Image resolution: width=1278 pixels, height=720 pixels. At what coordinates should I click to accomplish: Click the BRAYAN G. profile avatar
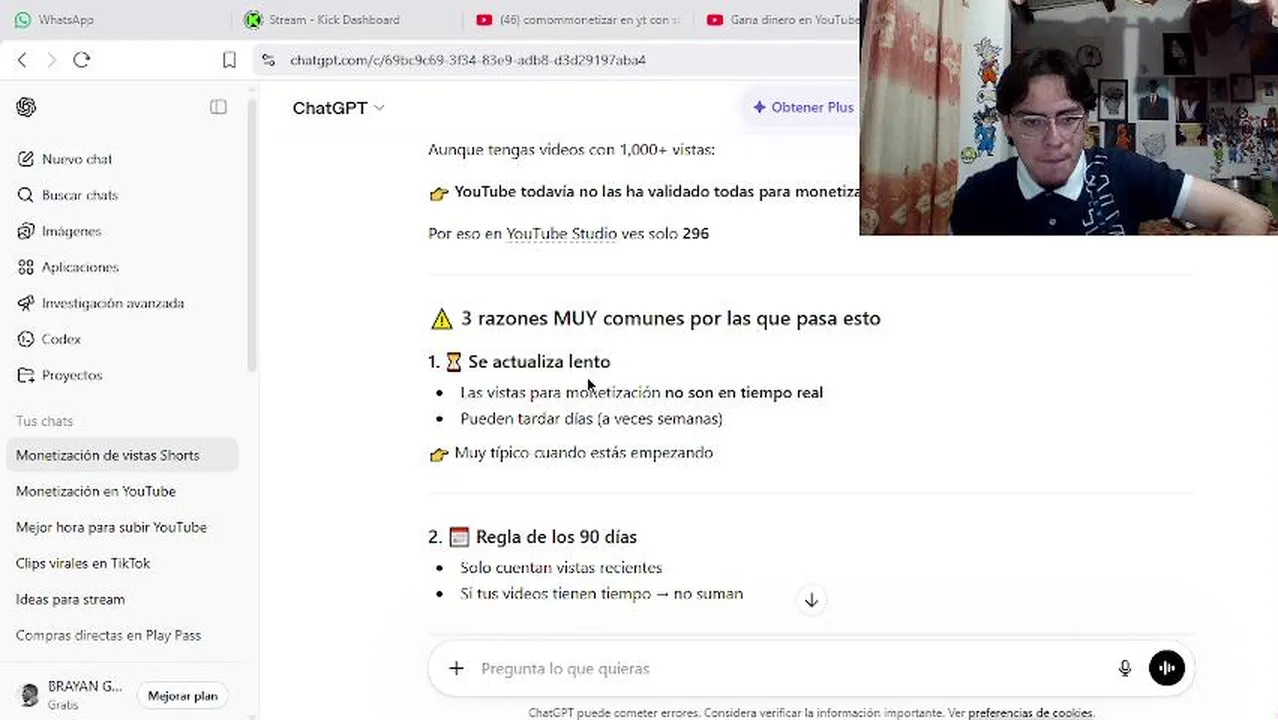(30, 694)
